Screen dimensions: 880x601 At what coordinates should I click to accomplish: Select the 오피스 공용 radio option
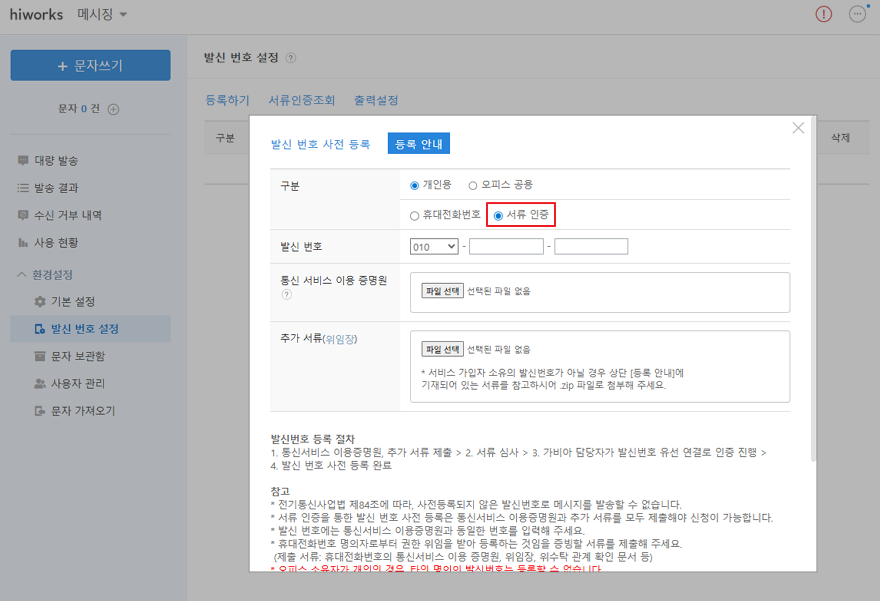tap(473, 186)
